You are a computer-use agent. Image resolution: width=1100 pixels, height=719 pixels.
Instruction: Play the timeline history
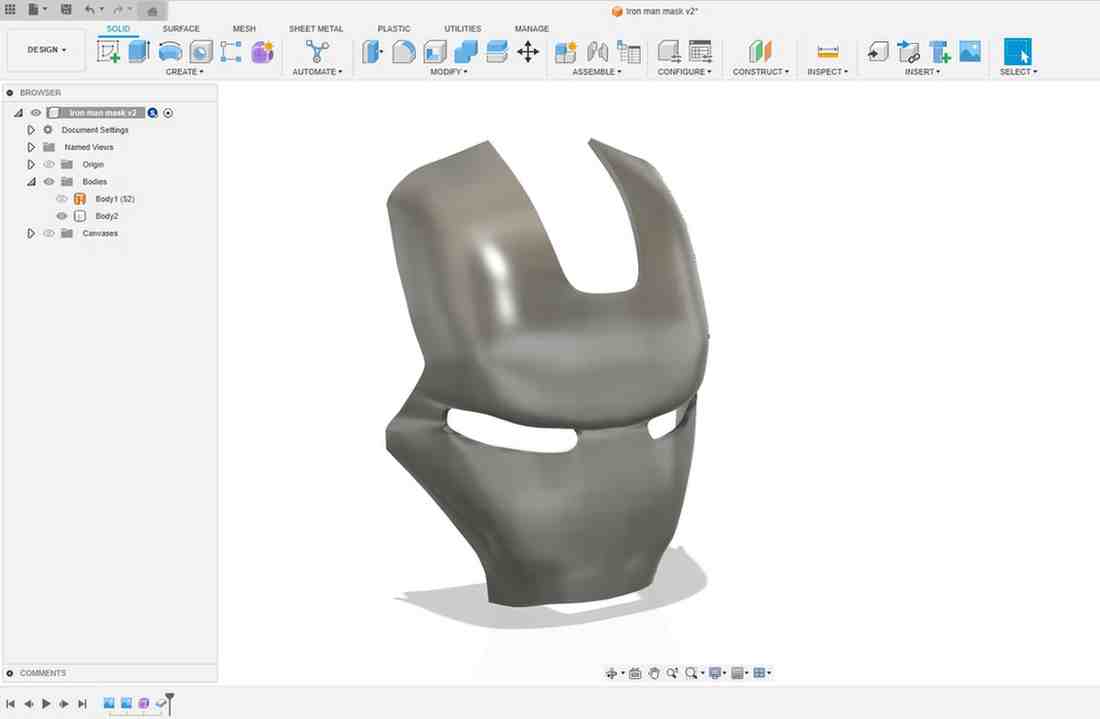coord(46,704)
